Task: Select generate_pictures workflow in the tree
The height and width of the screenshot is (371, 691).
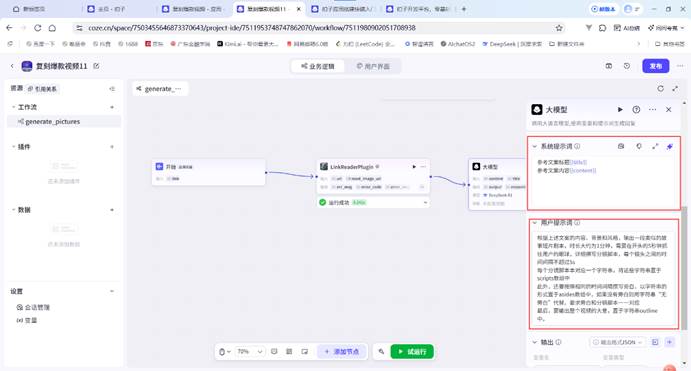Action: (x=64, y=121)
